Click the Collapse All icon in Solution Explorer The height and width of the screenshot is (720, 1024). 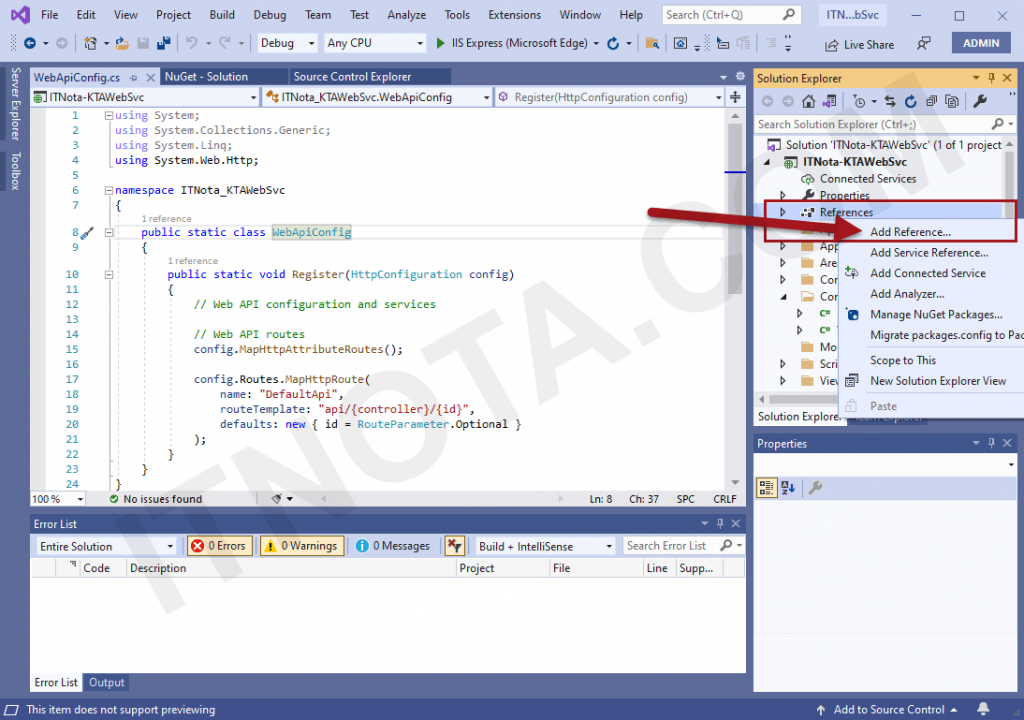931,100
